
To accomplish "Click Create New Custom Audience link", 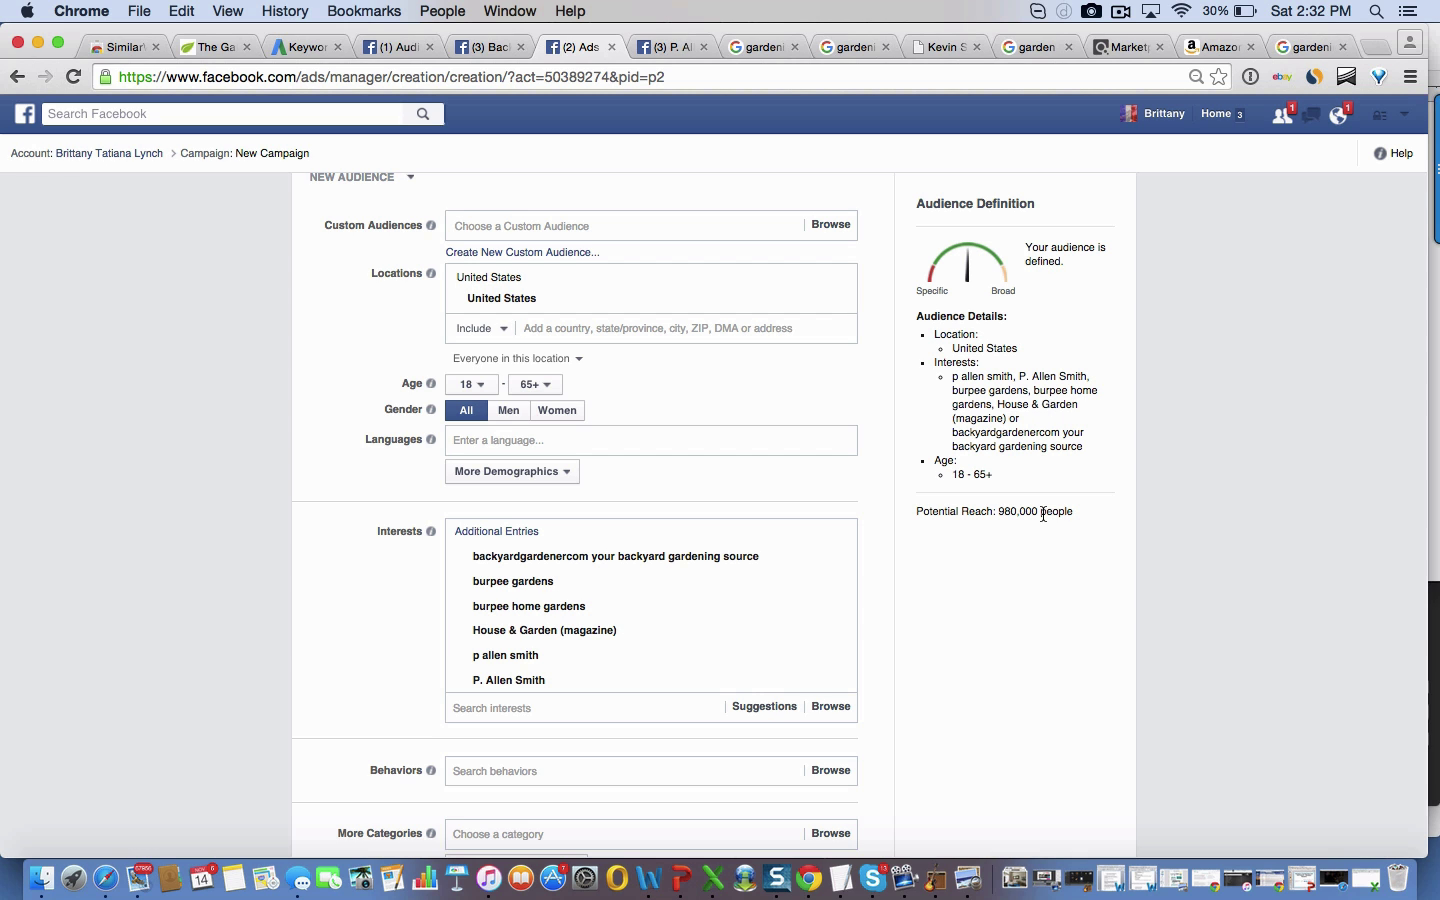I will tap(522, 253).
